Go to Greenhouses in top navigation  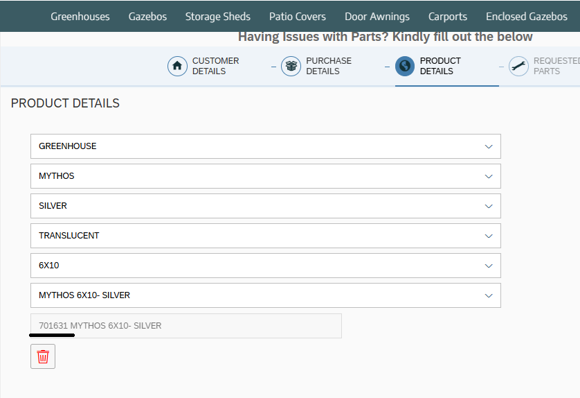[80, 17]
